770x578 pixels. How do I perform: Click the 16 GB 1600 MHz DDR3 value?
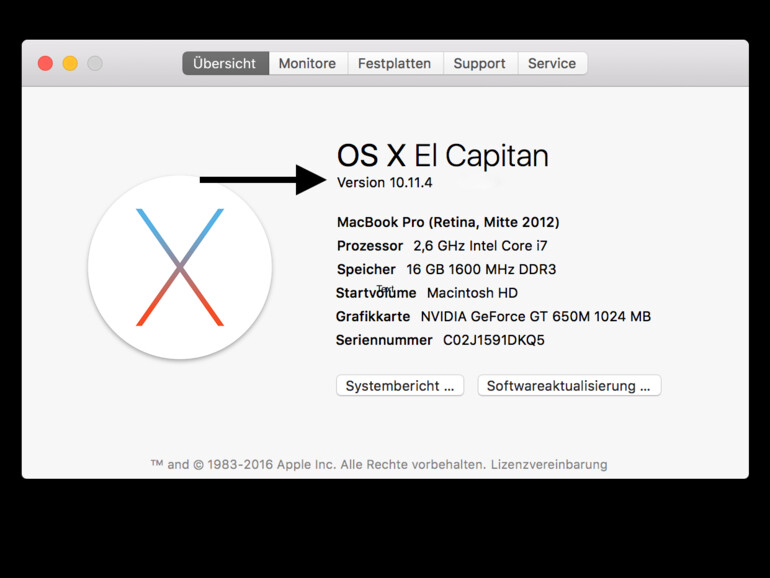pyautogui.click(x=481, y=269)
